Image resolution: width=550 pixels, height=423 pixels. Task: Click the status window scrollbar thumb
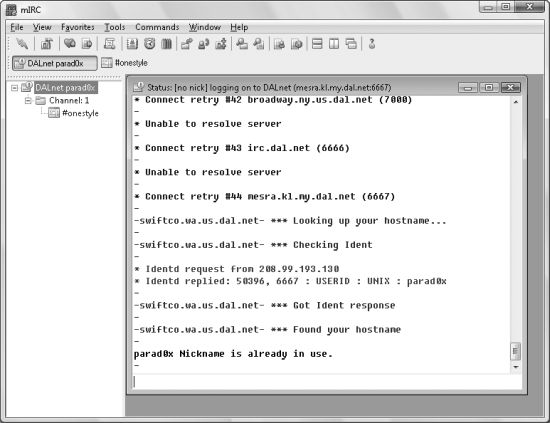click(515, 351)
